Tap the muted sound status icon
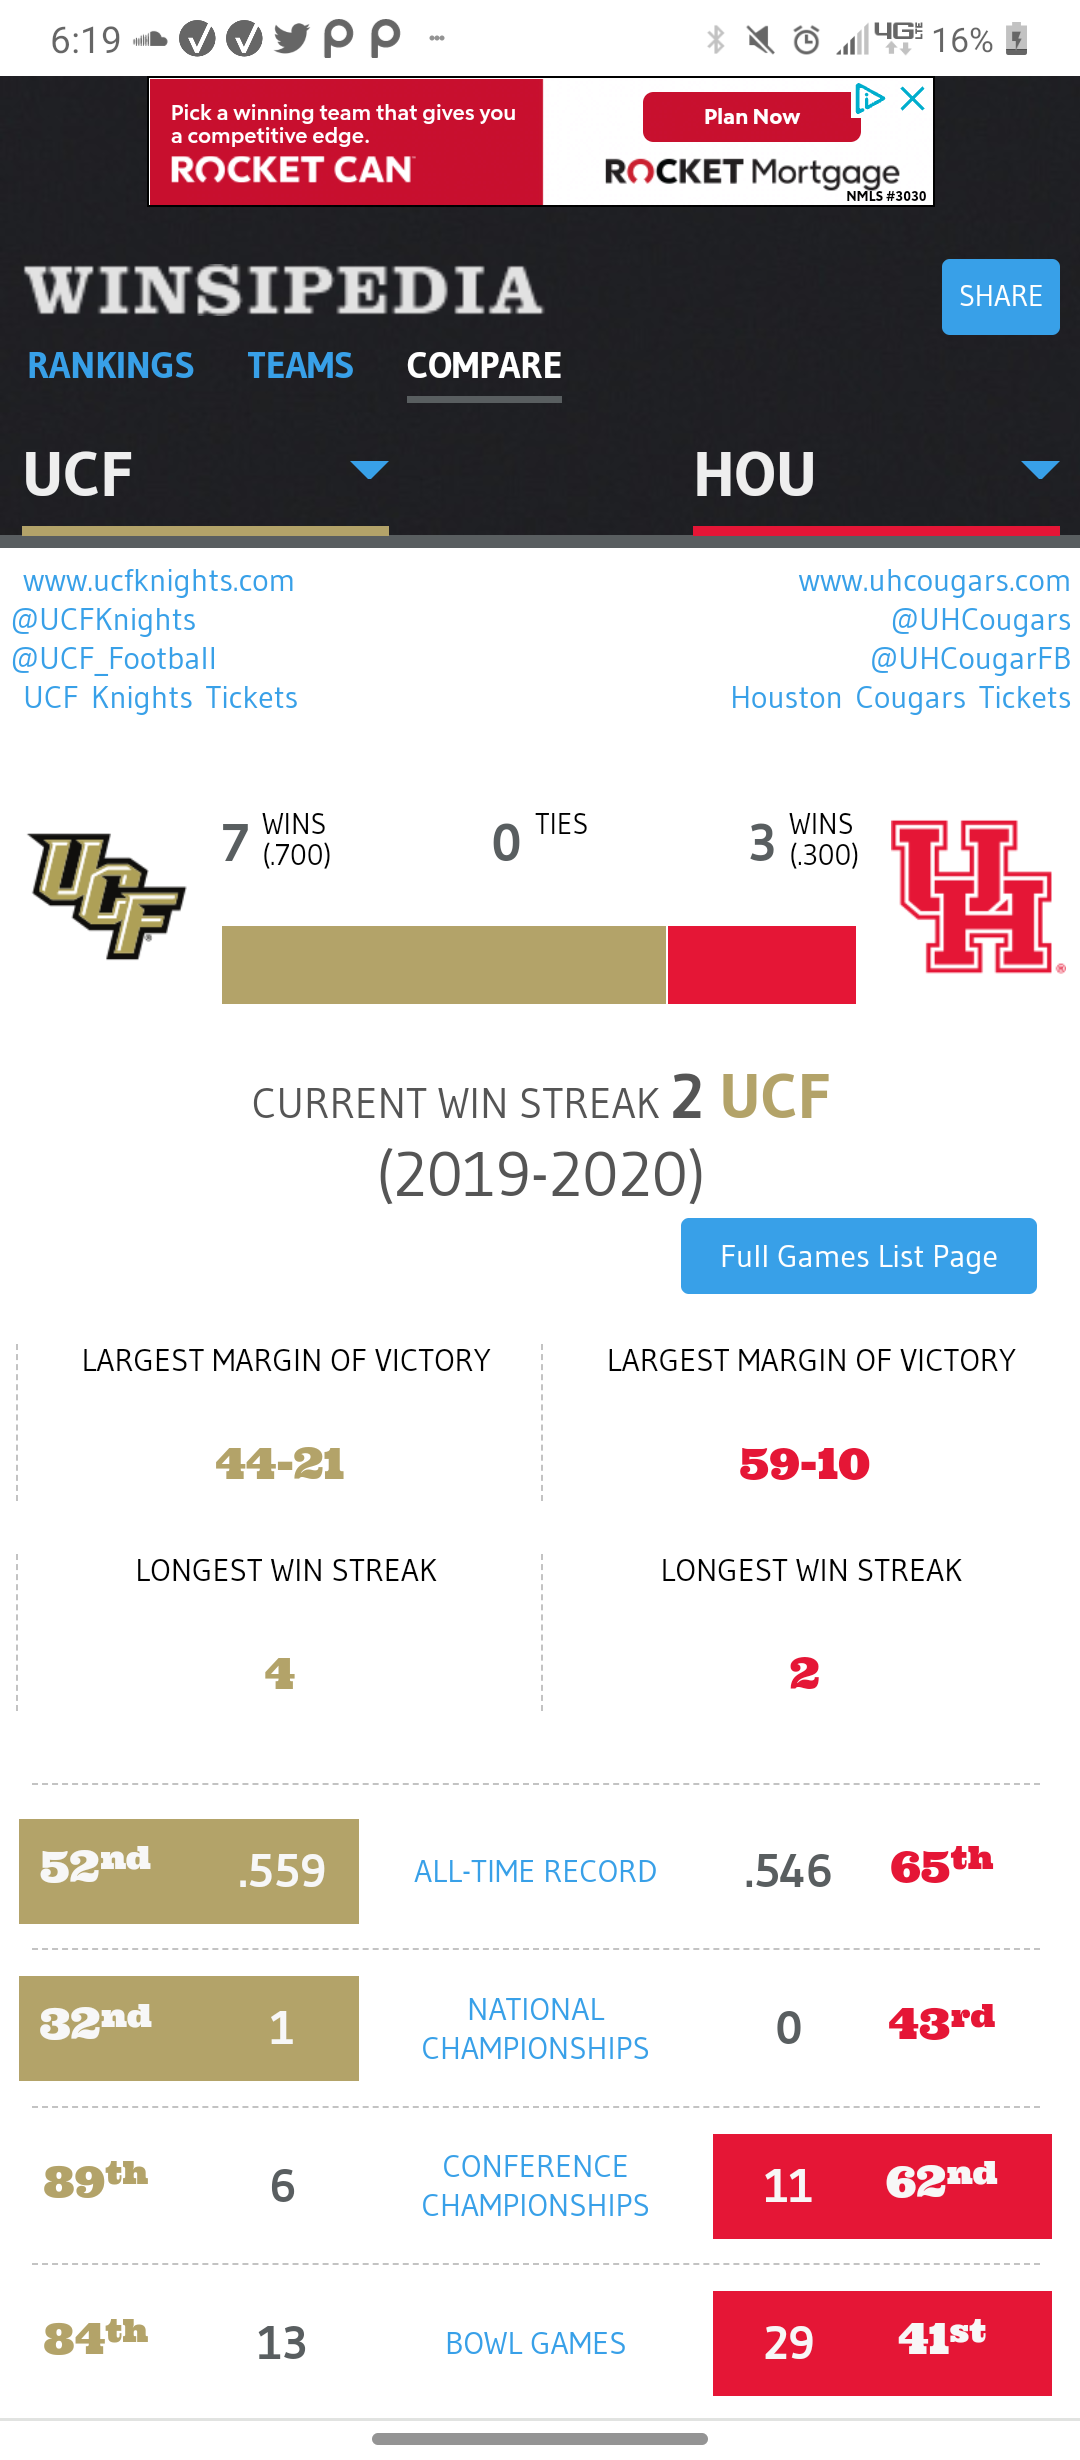 [x=761, y=40]
